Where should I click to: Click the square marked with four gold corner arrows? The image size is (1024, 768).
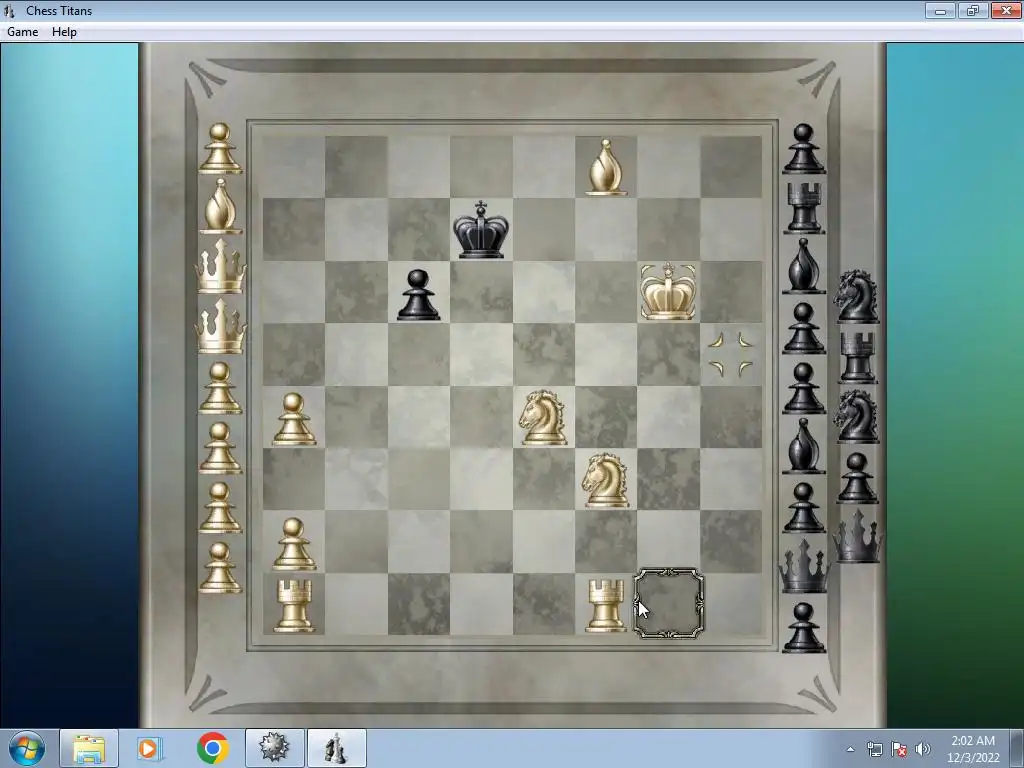[x=731, y=355]
